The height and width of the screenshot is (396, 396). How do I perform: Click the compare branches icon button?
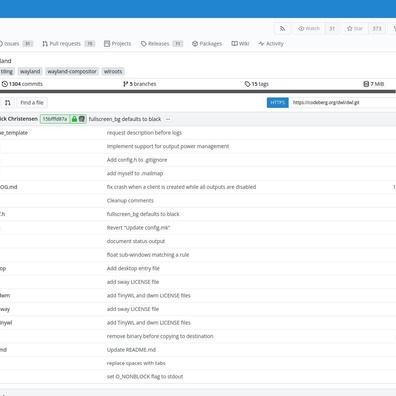[x=7, y=103]
